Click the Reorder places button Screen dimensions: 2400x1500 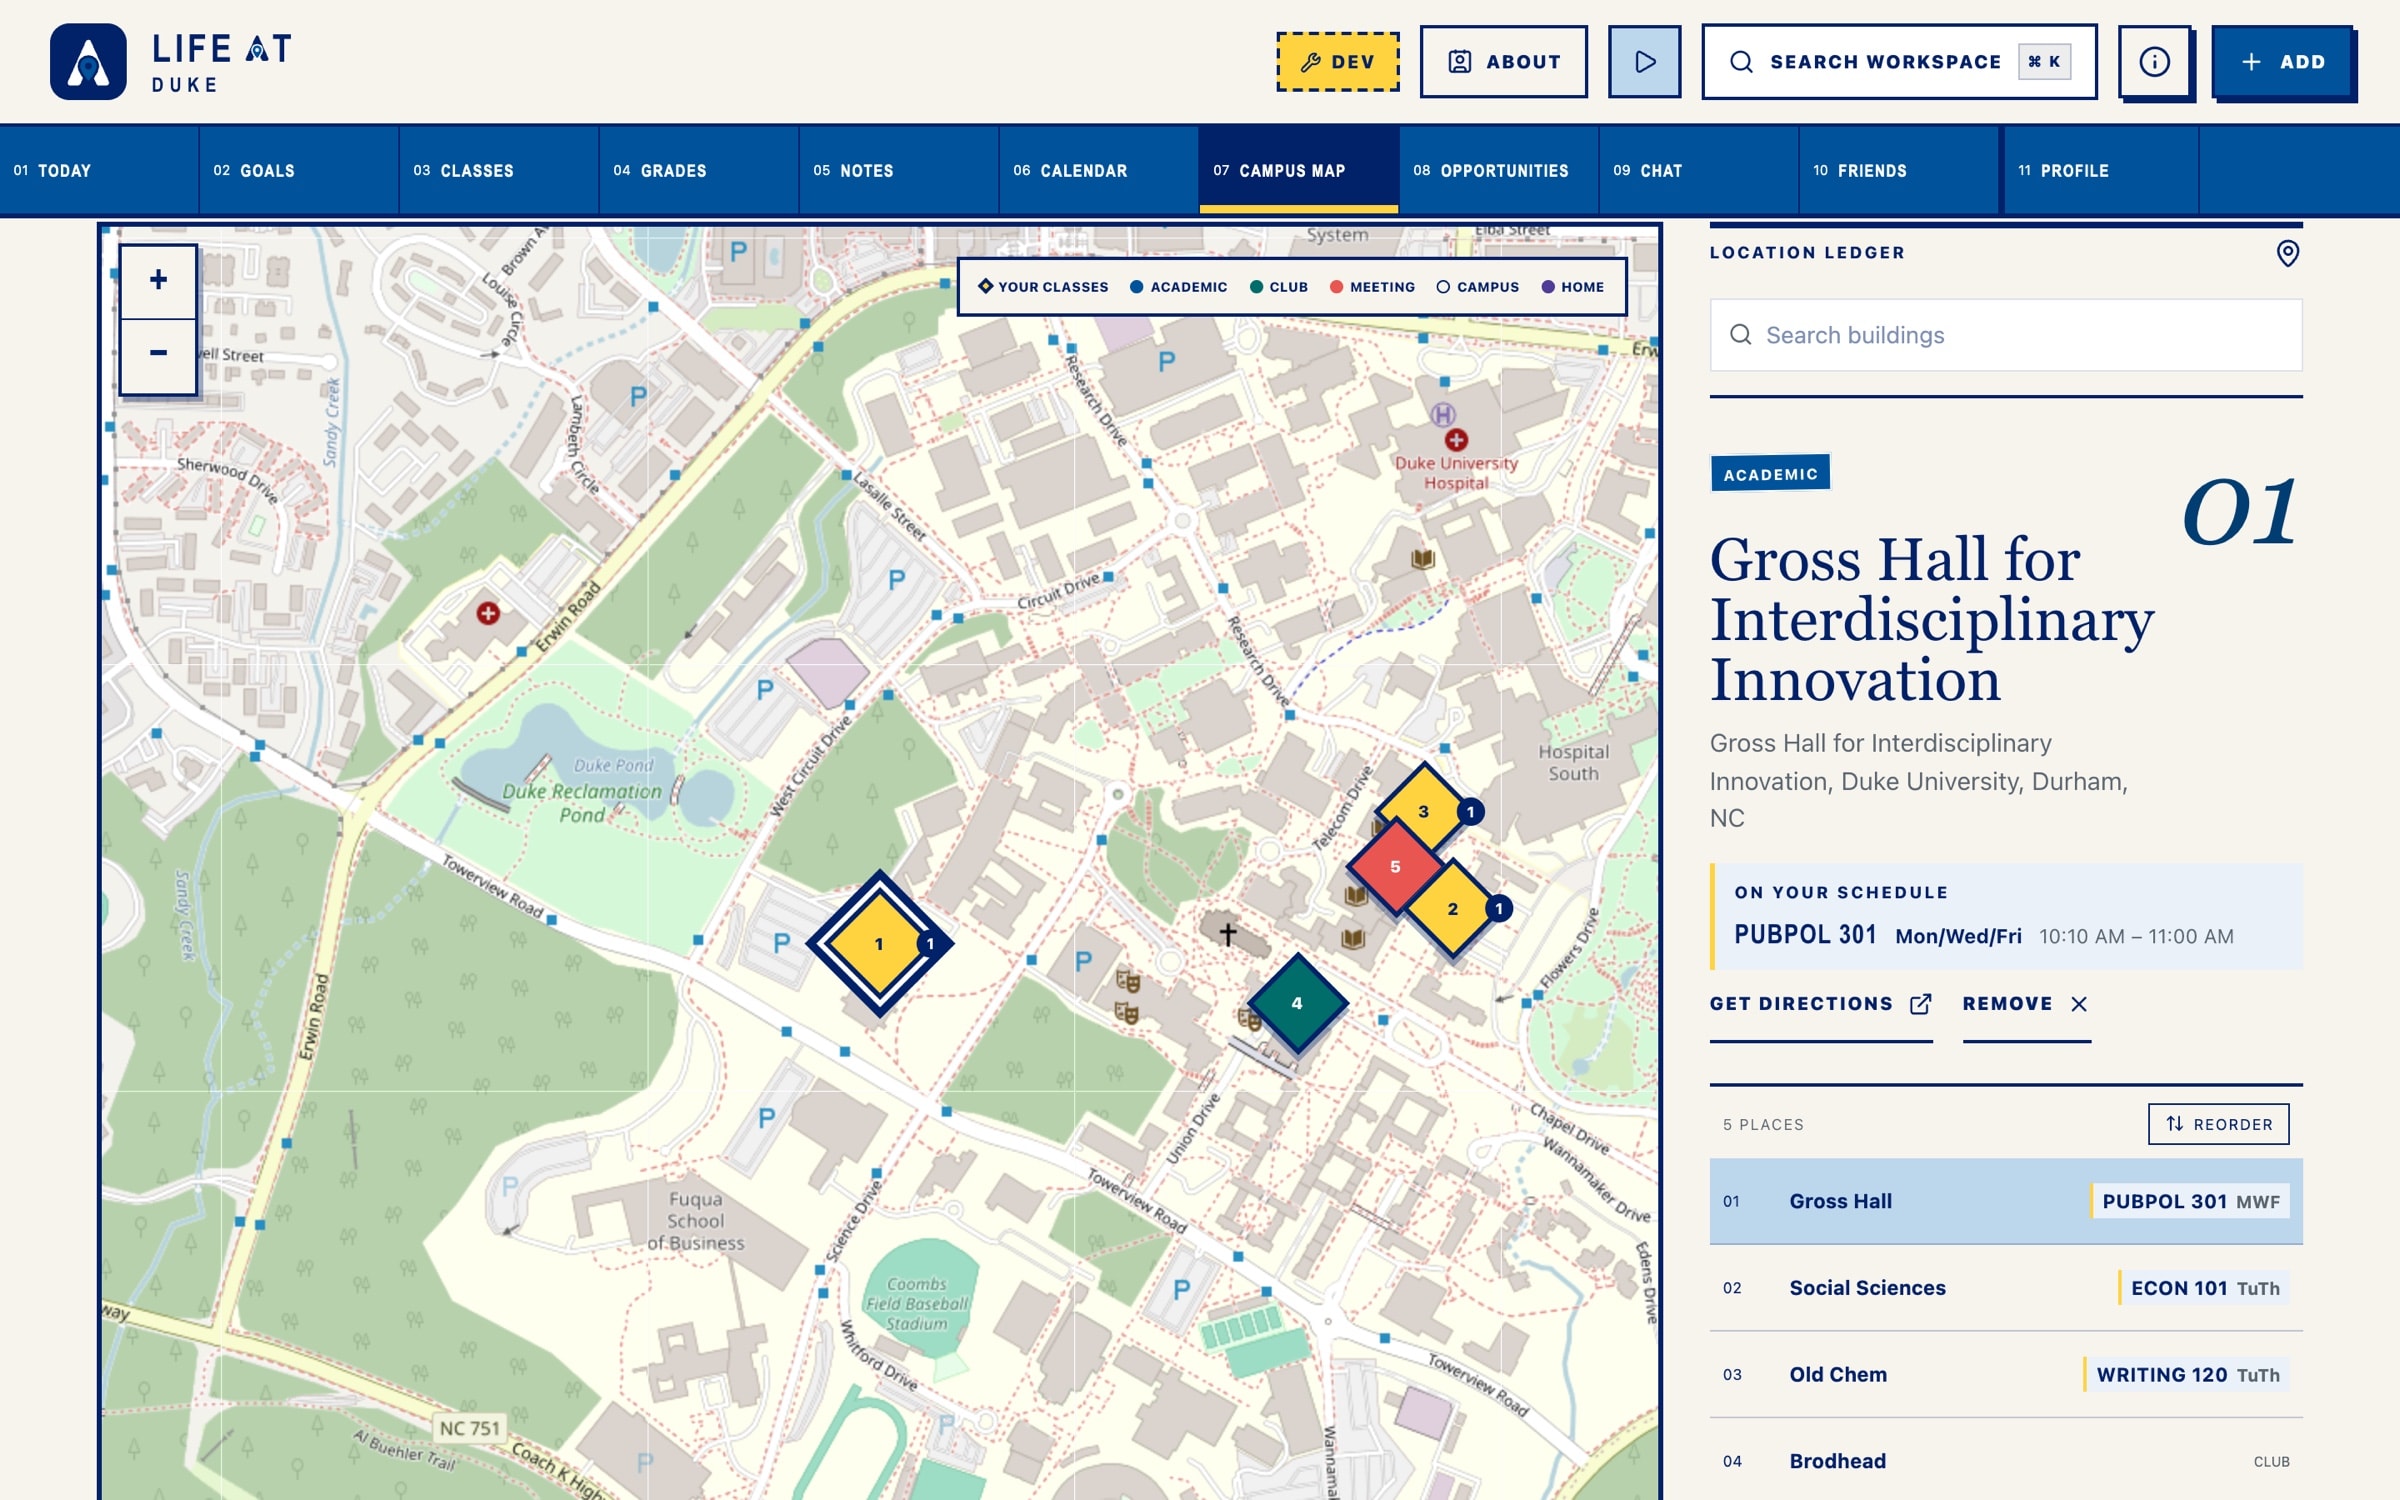pyautogui.click(x=2218, y=1124)
